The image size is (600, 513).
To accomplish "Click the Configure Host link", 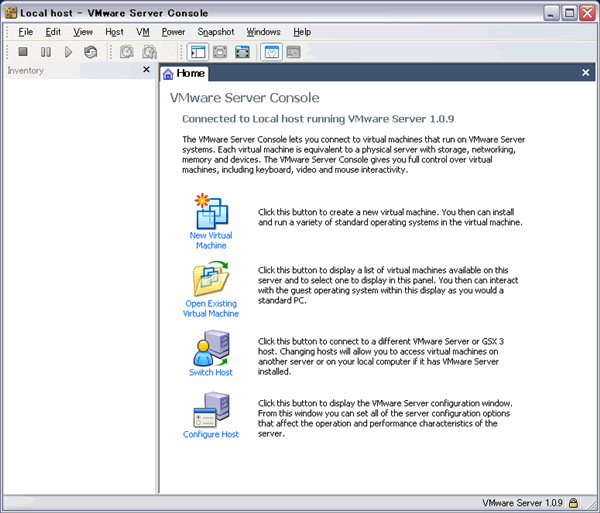I will (210, 434).
